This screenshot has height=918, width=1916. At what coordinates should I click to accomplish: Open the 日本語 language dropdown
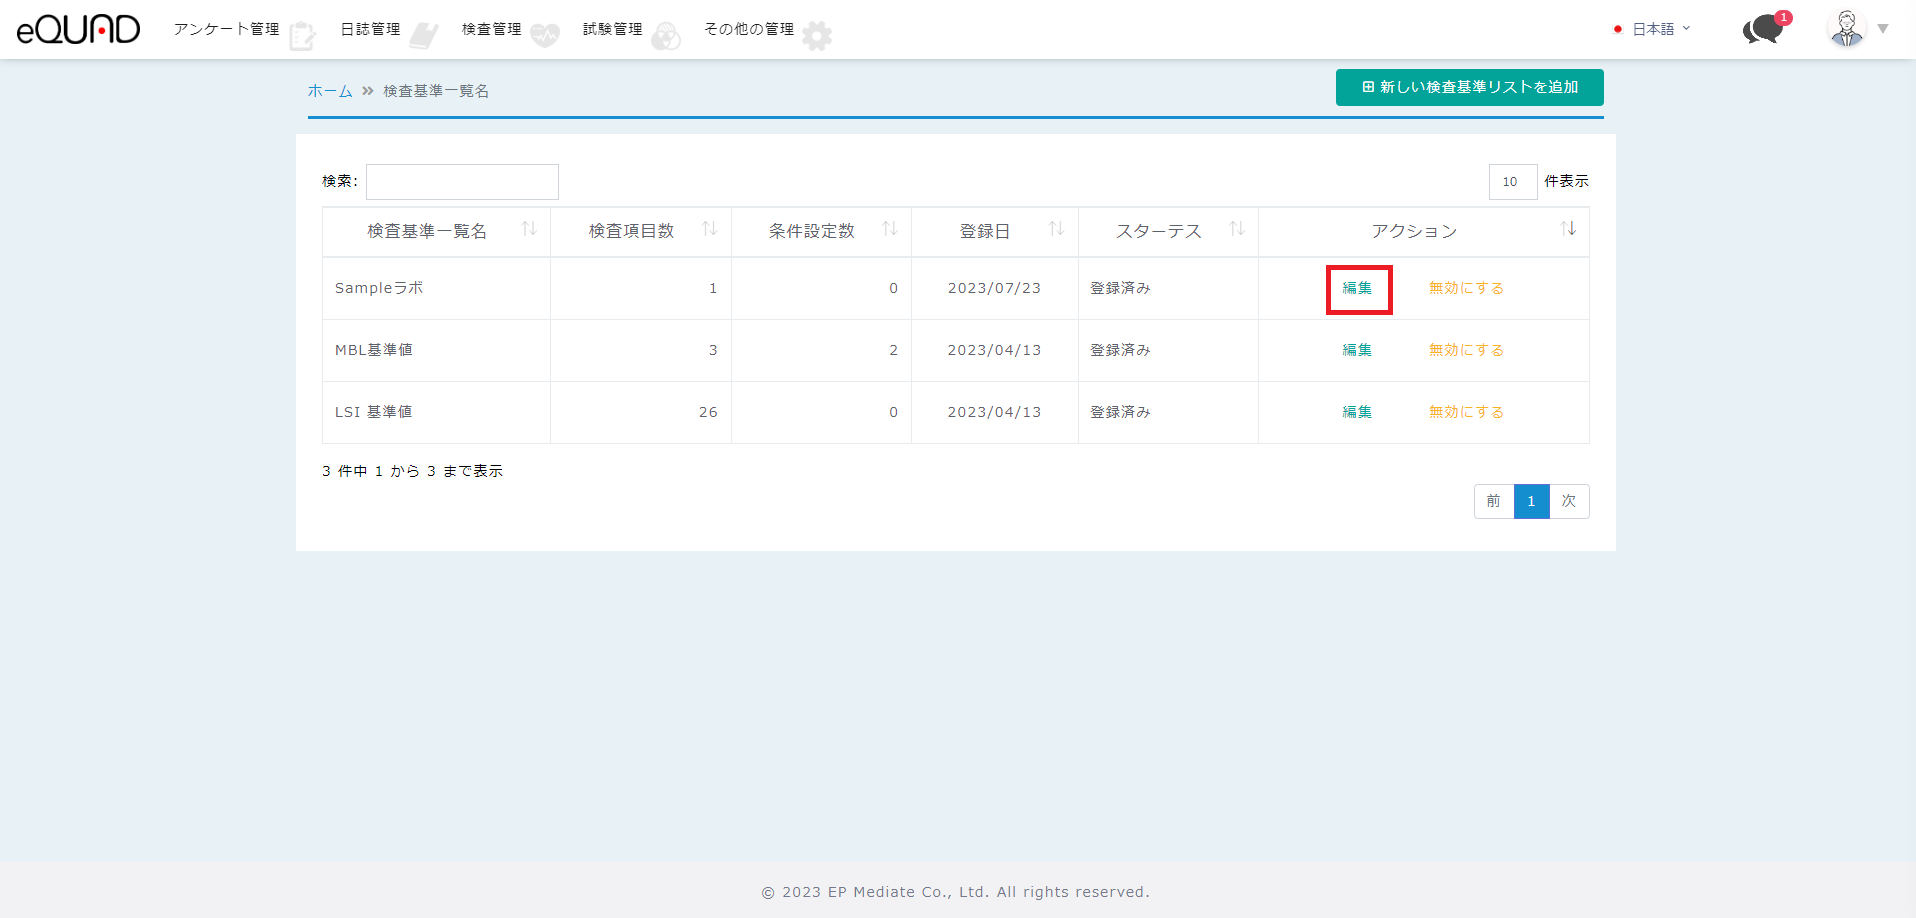[1653, 29]
